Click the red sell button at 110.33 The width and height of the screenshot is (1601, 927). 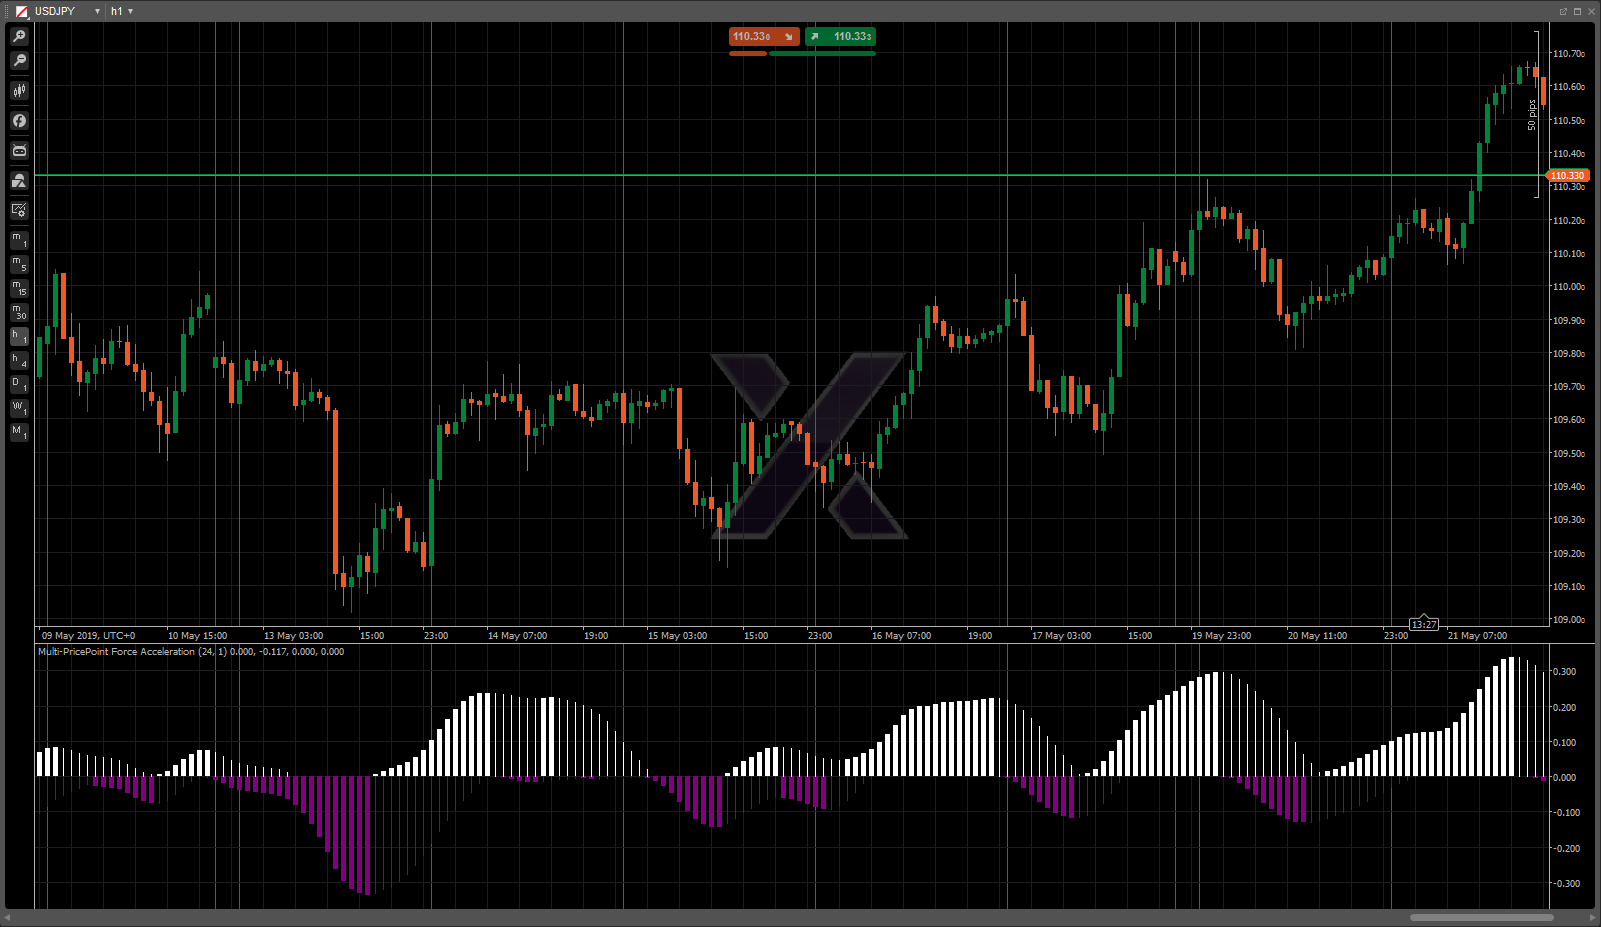click(x=763, y=37)
